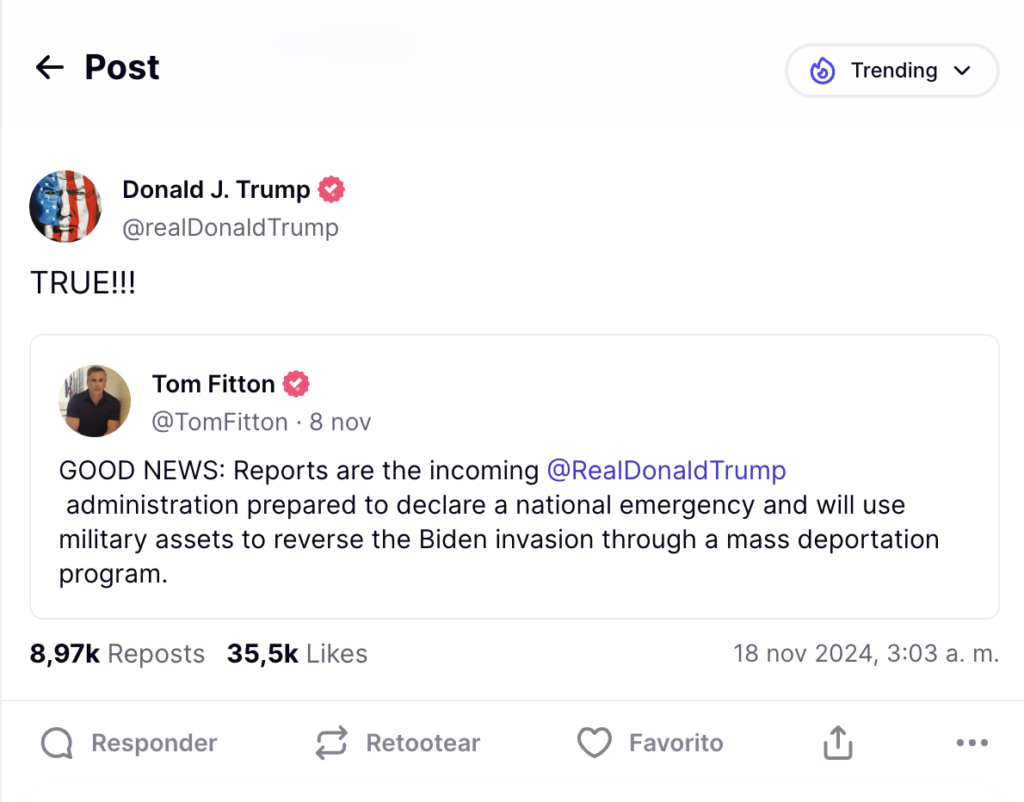1024x802 pixels.
Task: Click the reply speech bubble icon
Action: pos(57,743)
